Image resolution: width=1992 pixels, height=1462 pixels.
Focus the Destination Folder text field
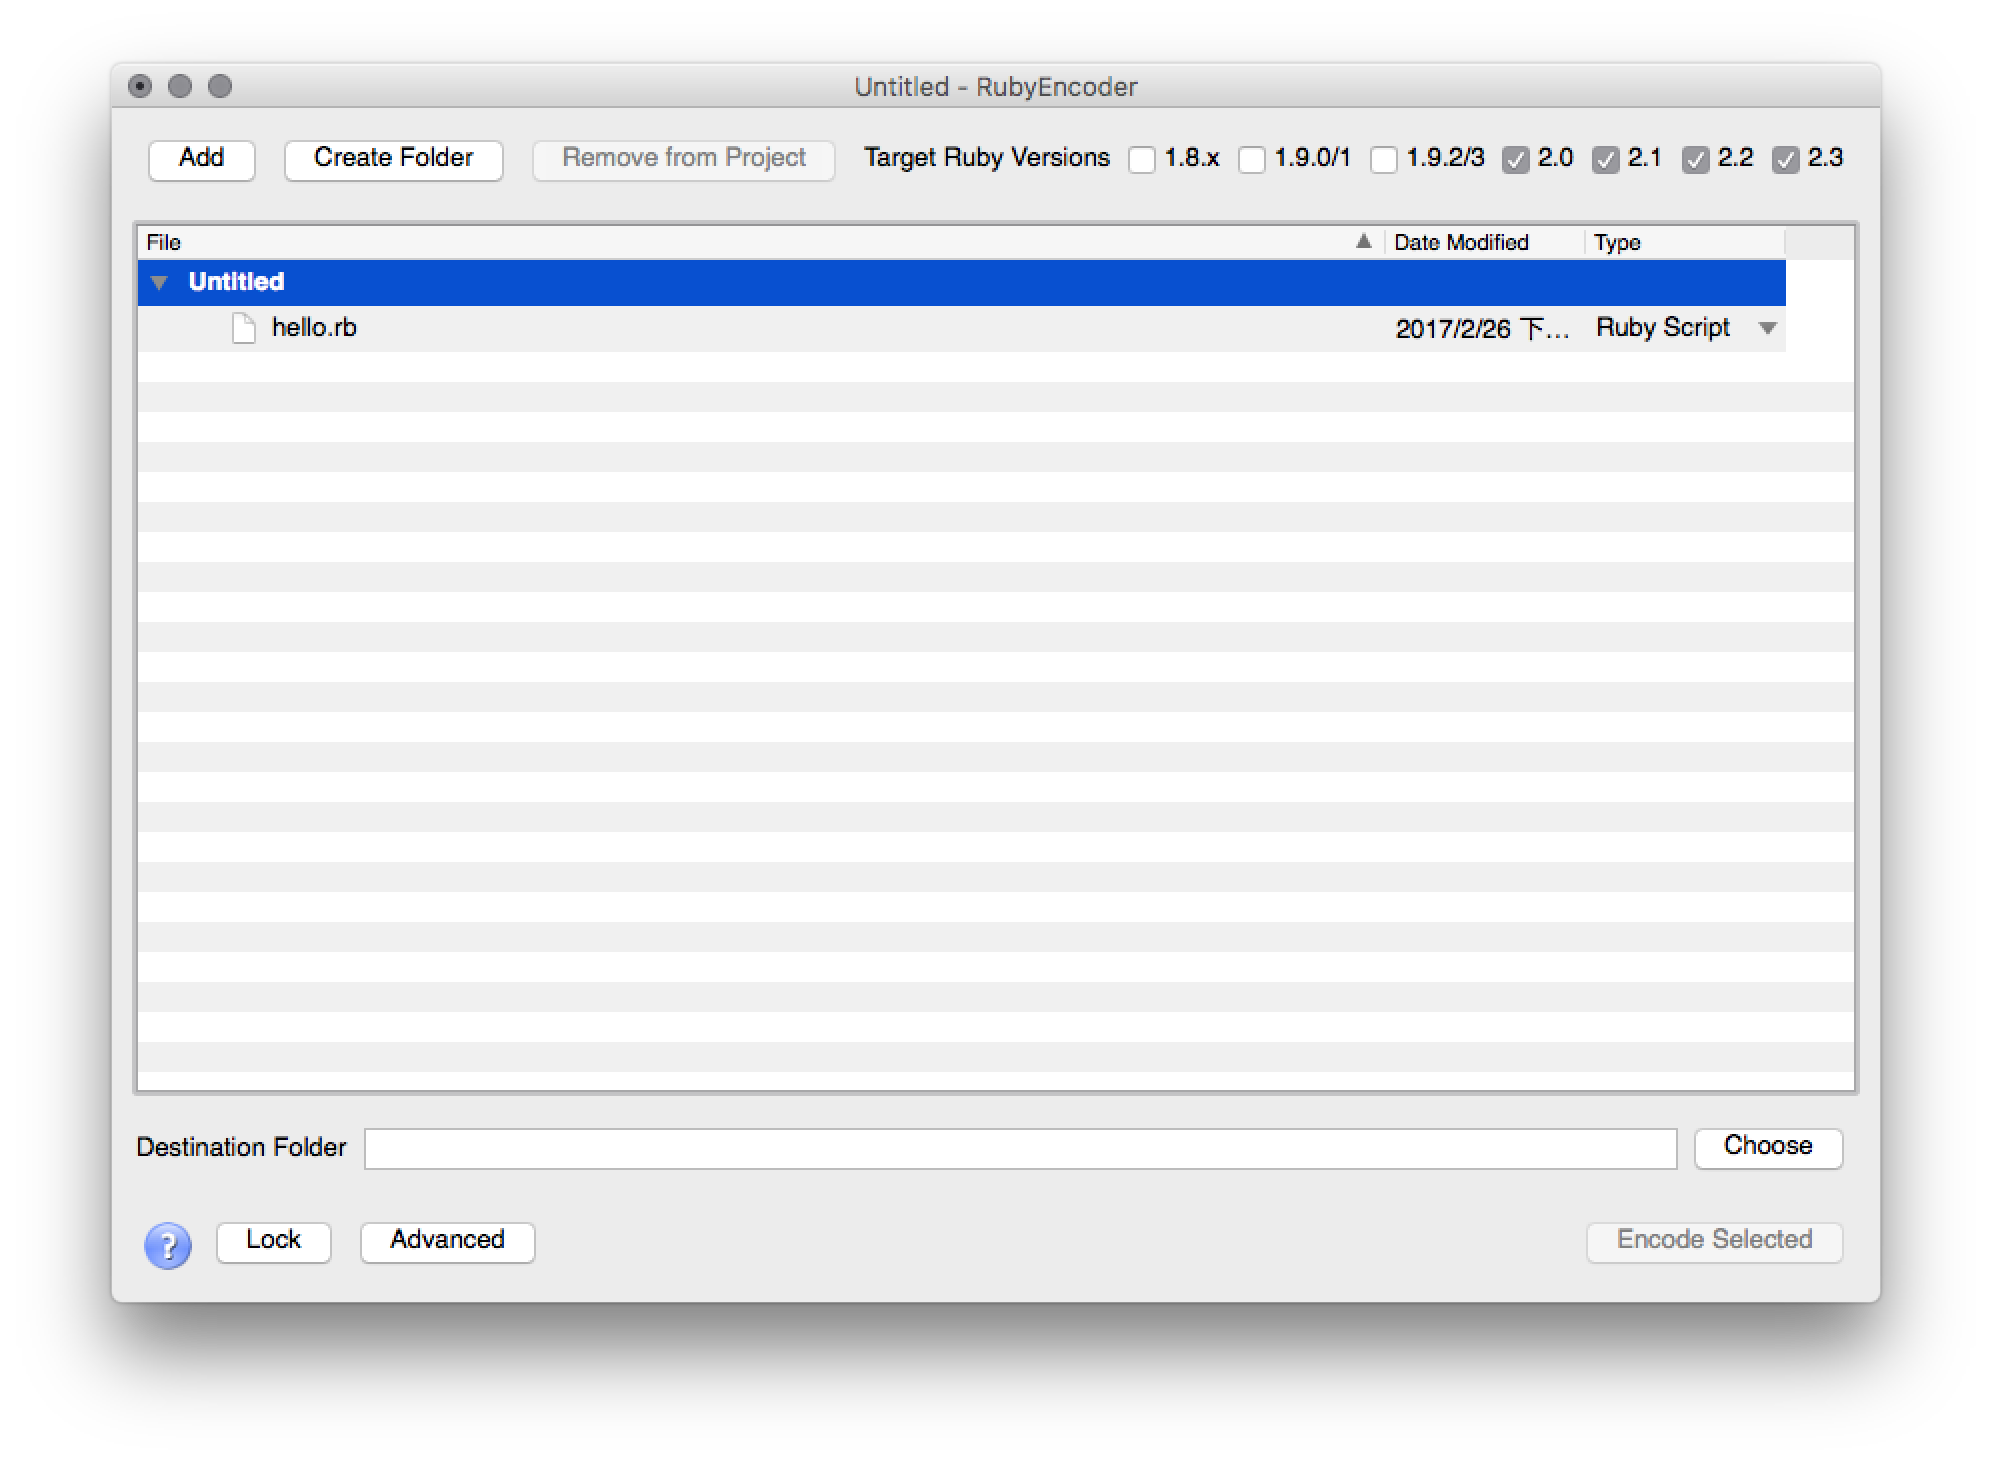pyautogui.click(x=1020, y=1148)
